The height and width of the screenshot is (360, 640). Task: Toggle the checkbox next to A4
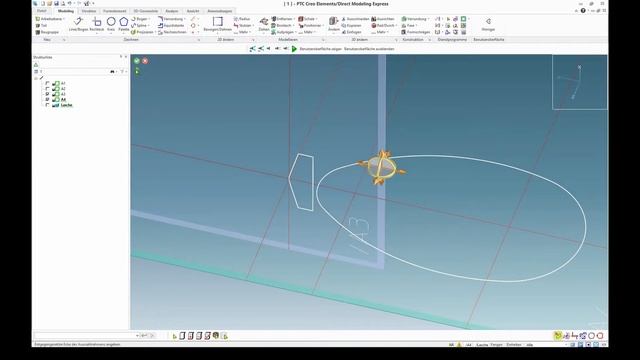coord(47,99)
